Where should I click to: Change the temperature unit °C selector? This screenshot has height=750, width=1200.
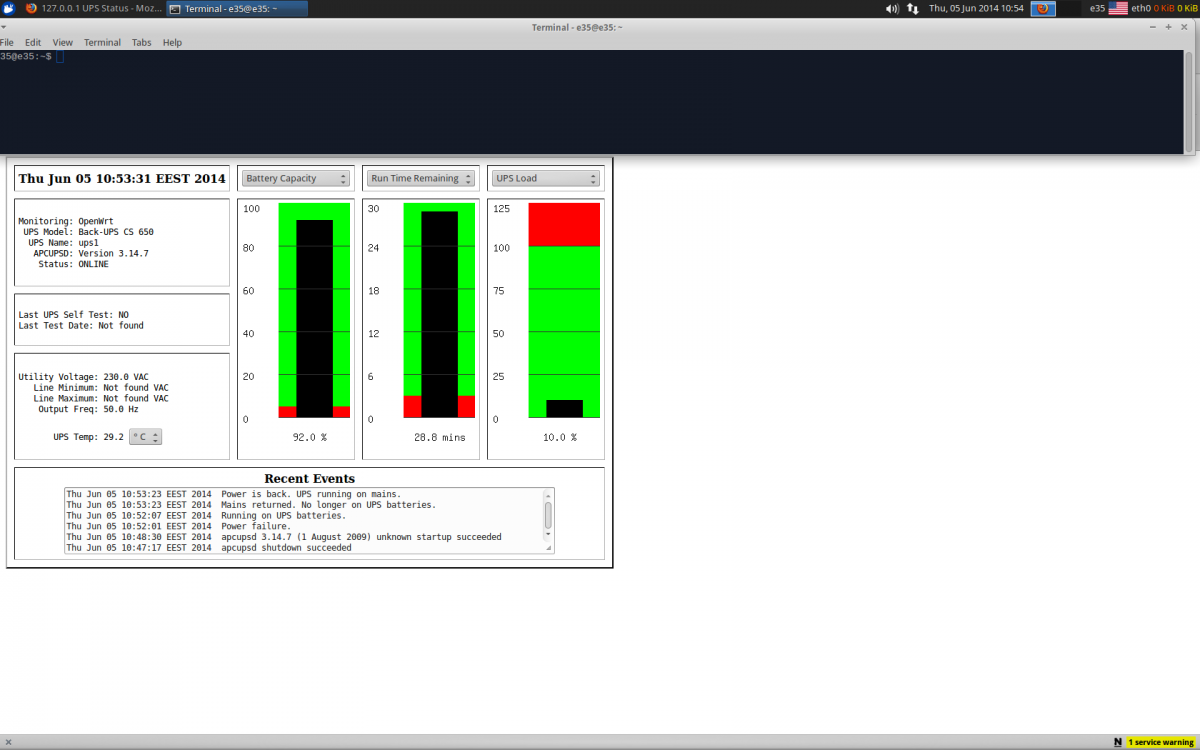[146, 437]
